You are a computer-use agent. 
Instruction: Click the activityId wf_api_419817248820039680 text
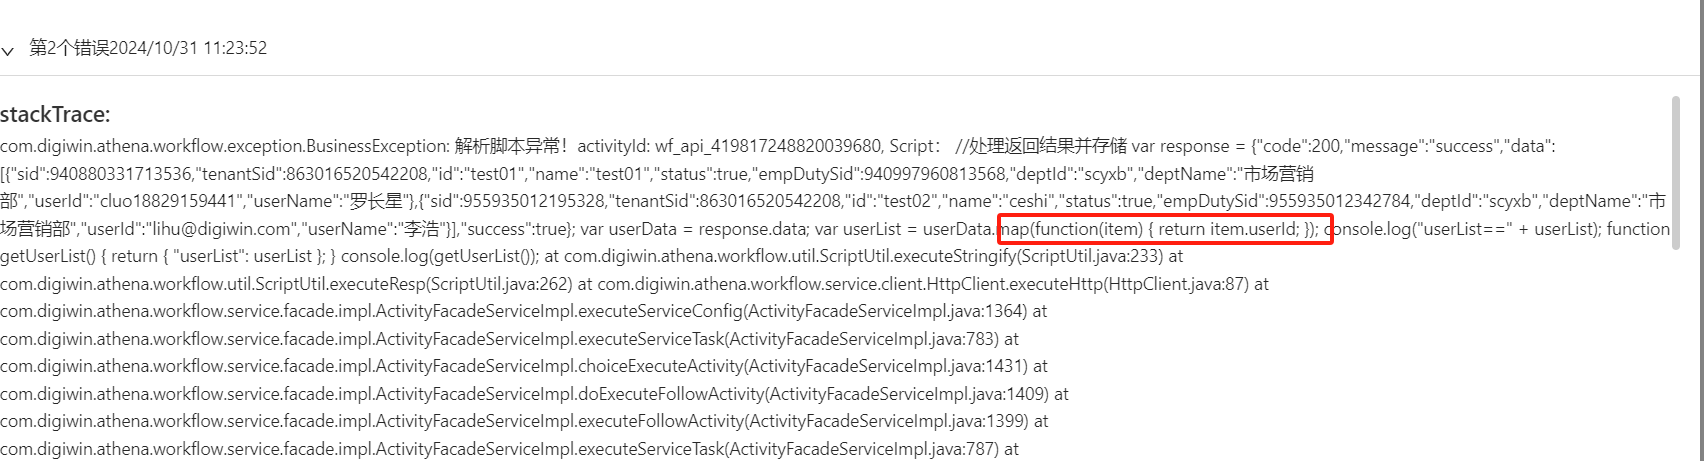click(x=730, y=146)
